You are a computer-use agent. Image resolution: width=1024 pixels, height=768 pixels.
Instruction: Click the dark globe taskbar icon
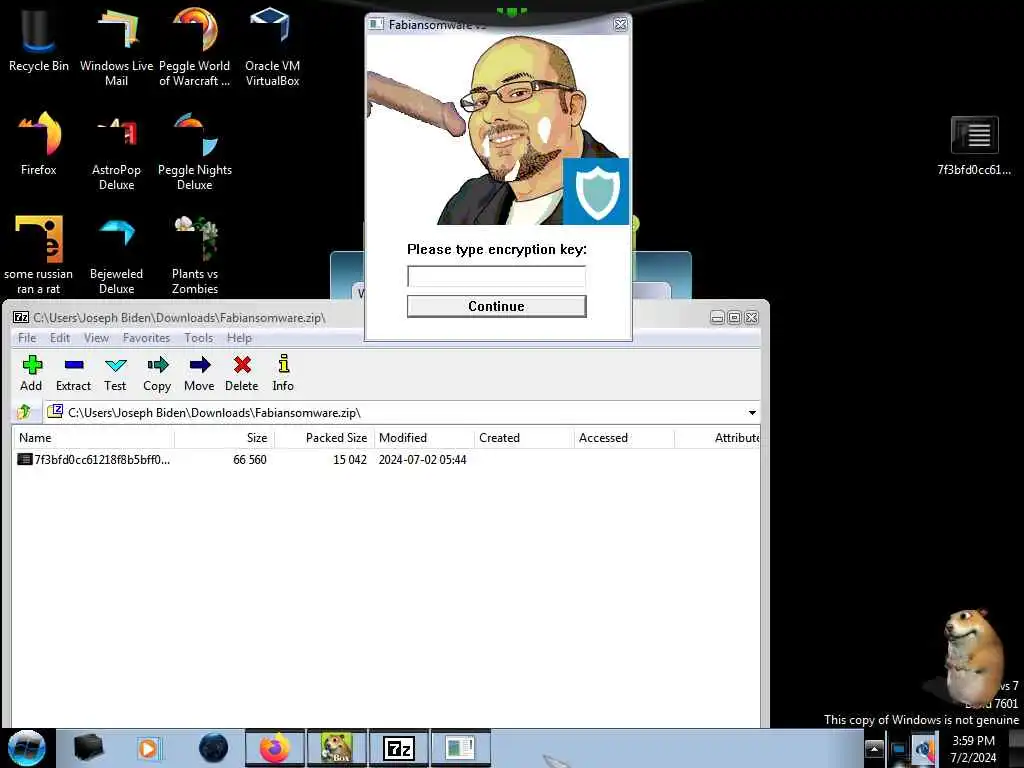(213, 748)
